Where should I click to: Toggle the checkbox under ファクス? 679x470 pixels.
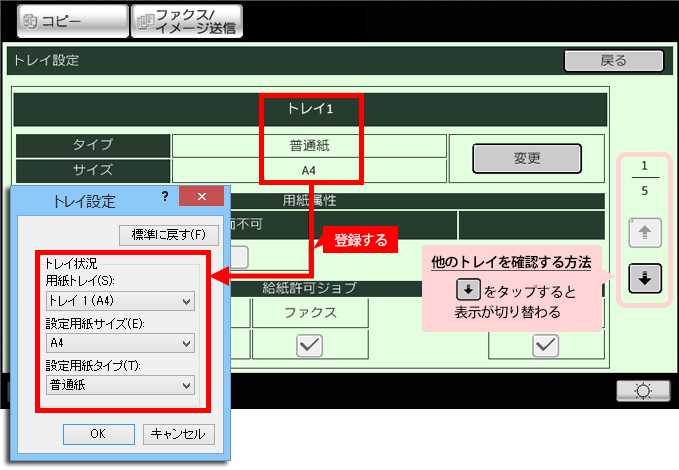tap(309, 345)
